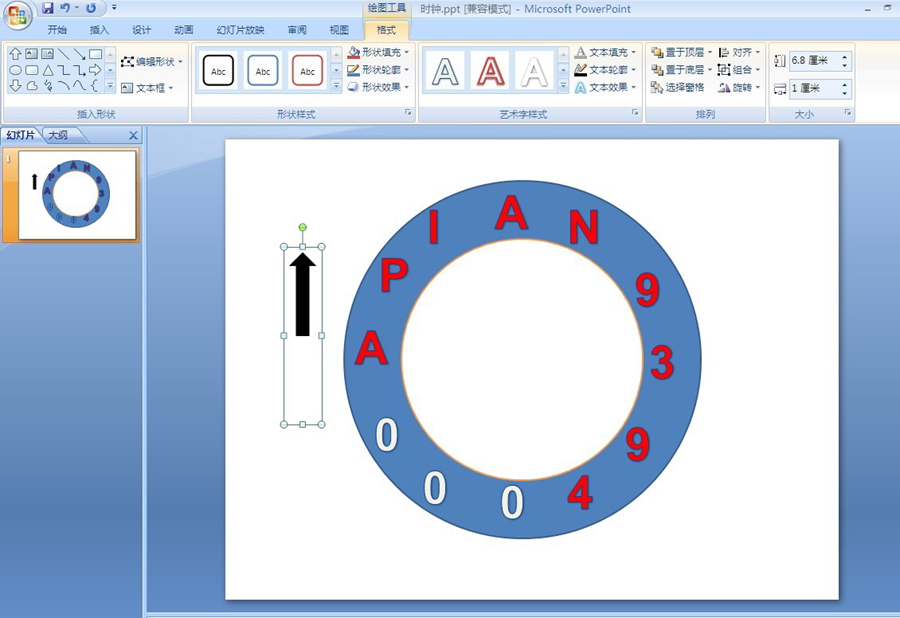
Task: Undo the last action
Action: [x=65, y=8]
